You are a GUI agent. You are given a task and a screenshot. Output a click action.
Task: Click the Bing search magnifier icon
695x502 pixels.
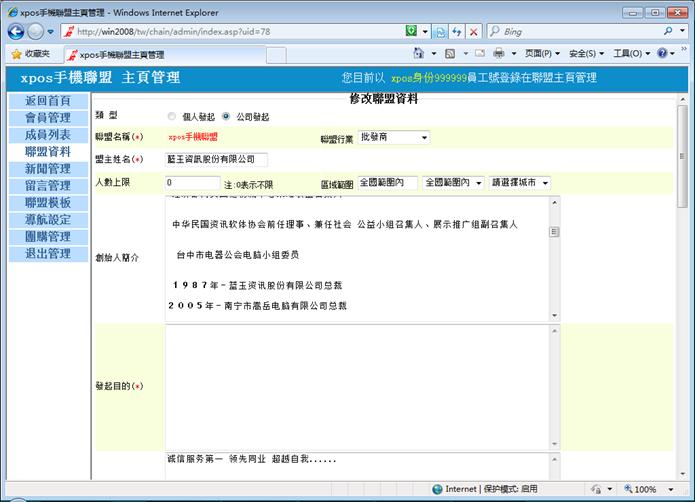click(667, 32)
